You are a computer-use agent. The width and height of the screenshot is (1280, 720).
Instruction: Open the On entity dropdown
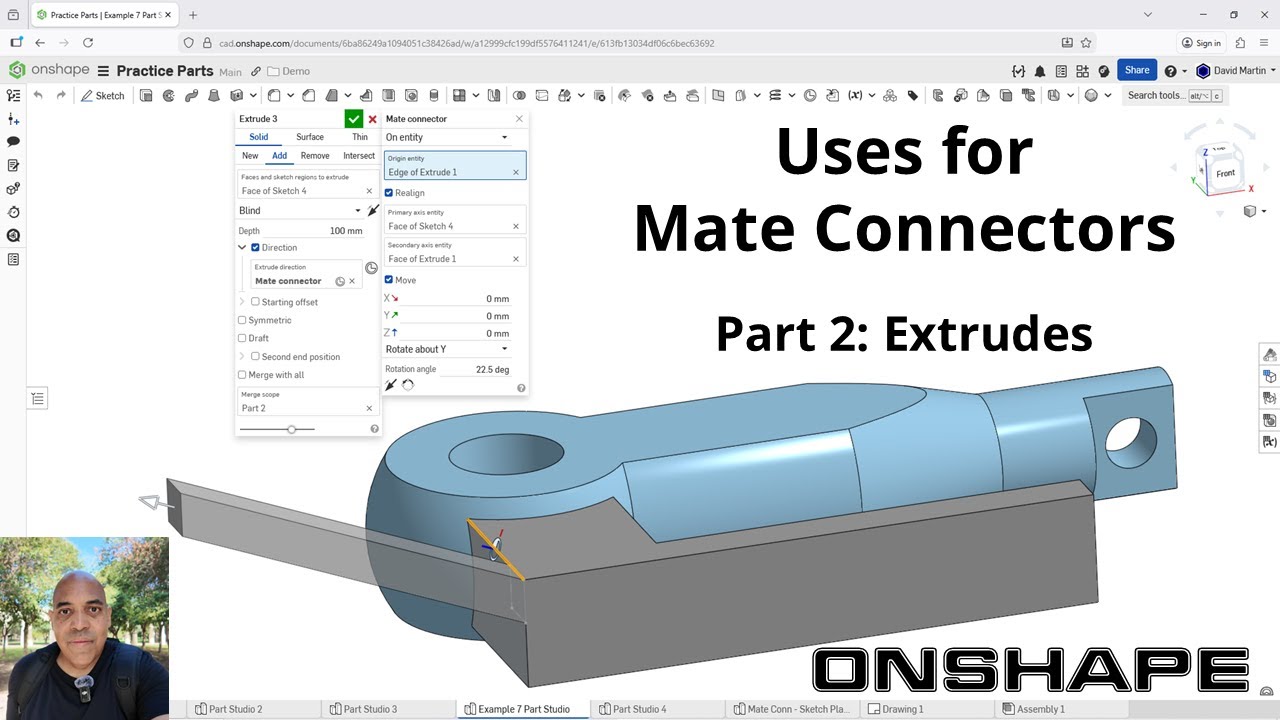[447, 137]
